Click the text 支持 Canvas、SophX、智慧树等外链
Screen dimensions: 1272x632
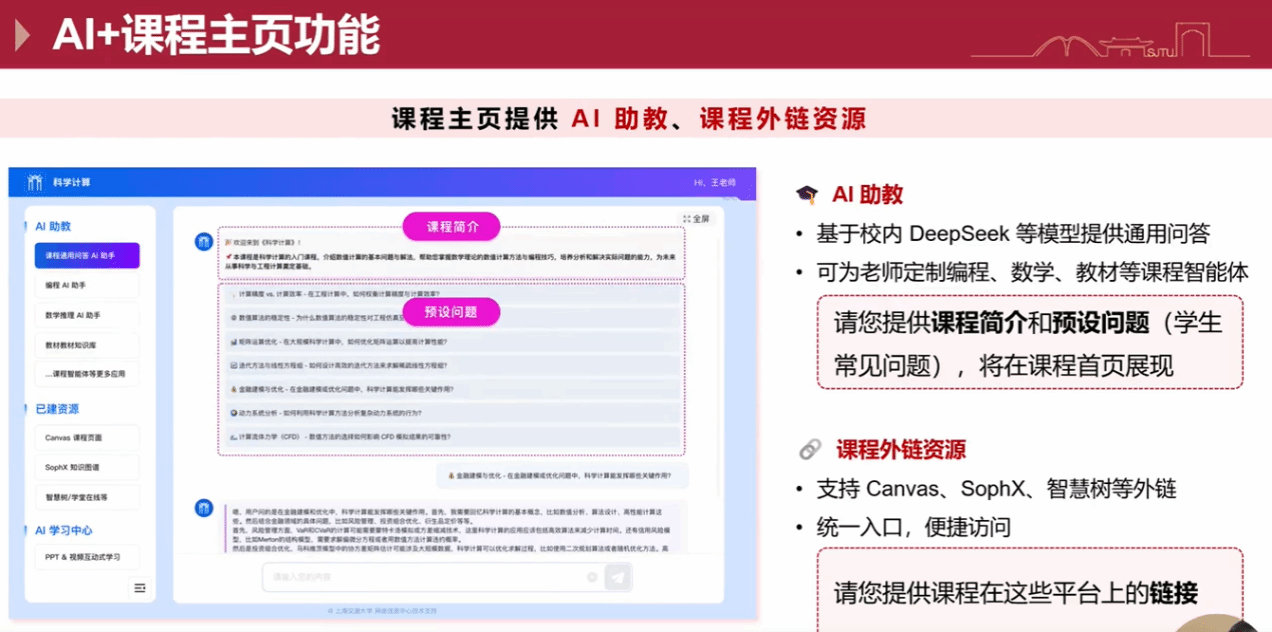click(x=996, y=489)
